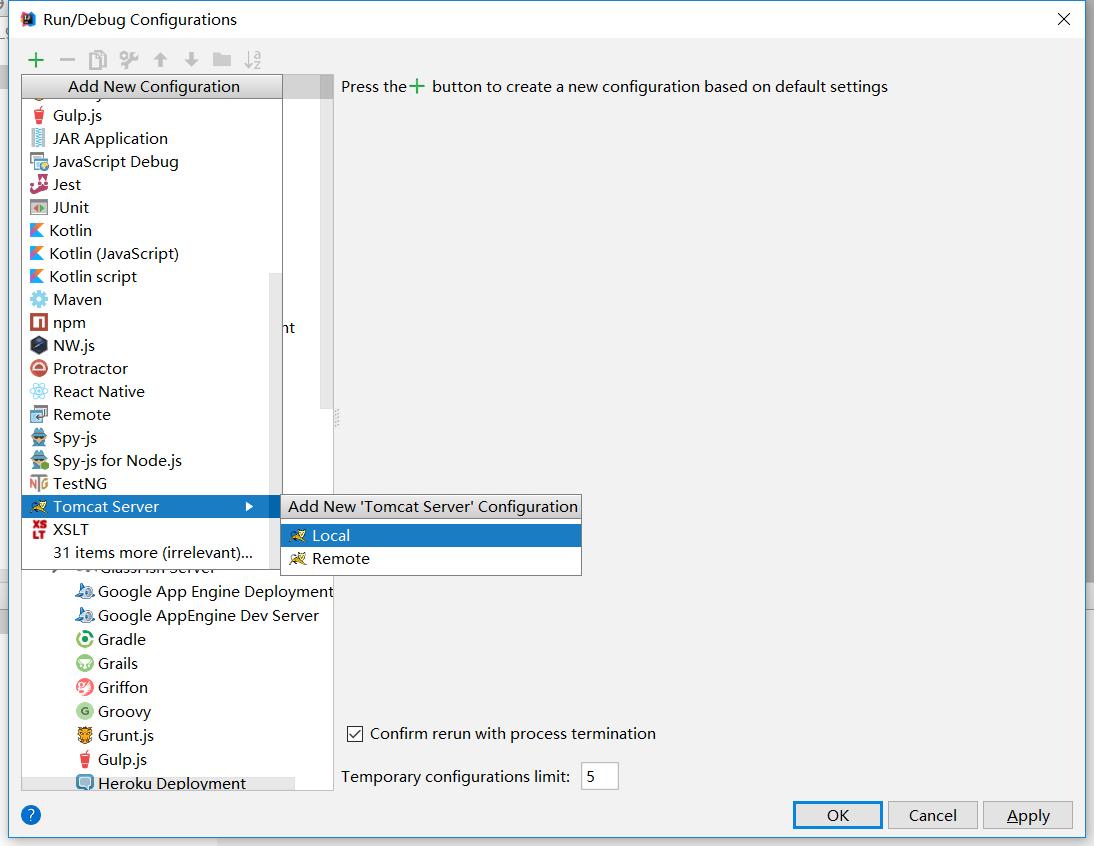Select Grunt.js in defaults tree
Screen dimensions: 1094x846
coord(114,735)
